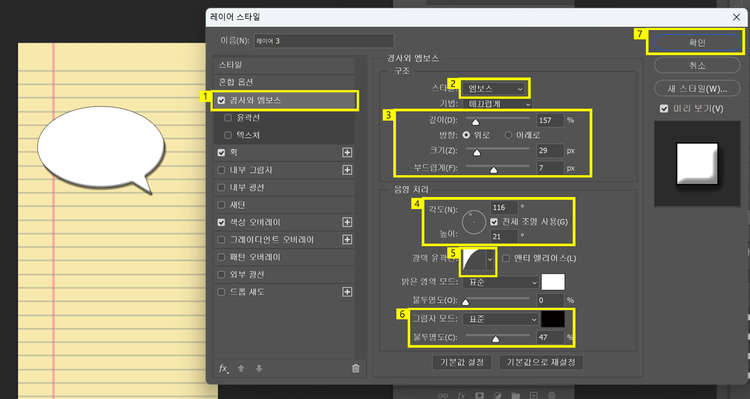Viewport: 750px width, 399px height.
Task: Select the 위로 direction radio button
Action: 466,135
